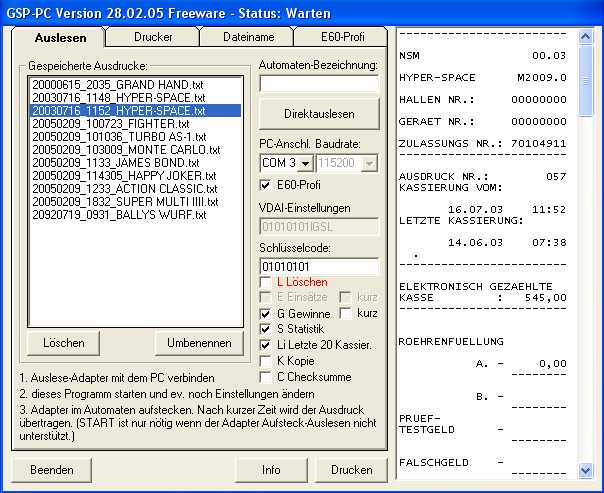Click the Beenden button
Viewport: 604px width, 493px height.
click(x=52, y=470)
